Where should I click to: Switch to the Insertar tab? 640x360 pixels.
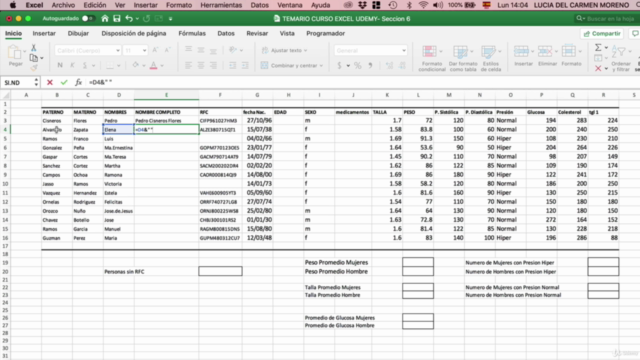(x=44, y=33)
